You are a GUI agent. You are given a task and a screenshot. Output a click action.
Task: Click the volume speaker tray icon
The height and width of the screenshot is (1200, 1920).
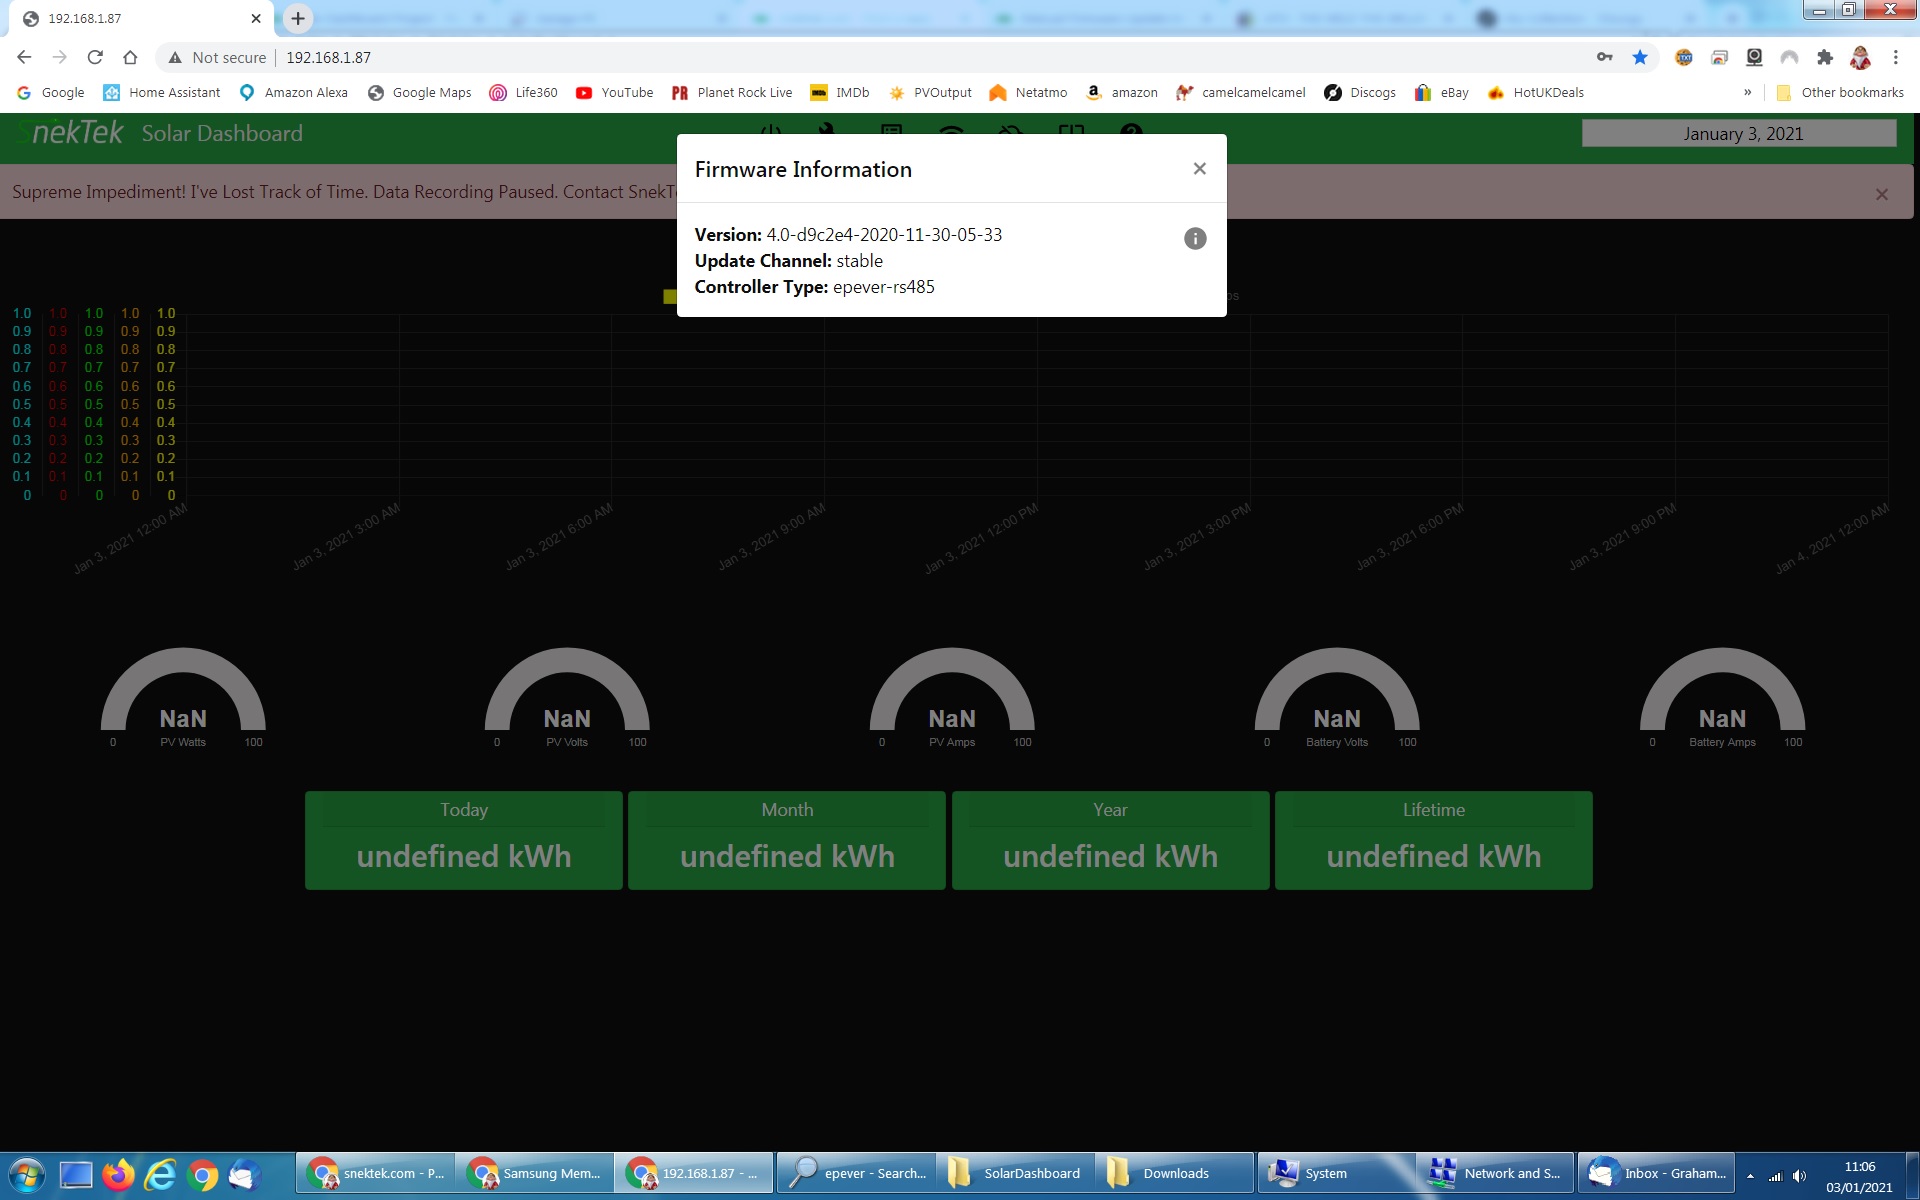(1799, 1176)
